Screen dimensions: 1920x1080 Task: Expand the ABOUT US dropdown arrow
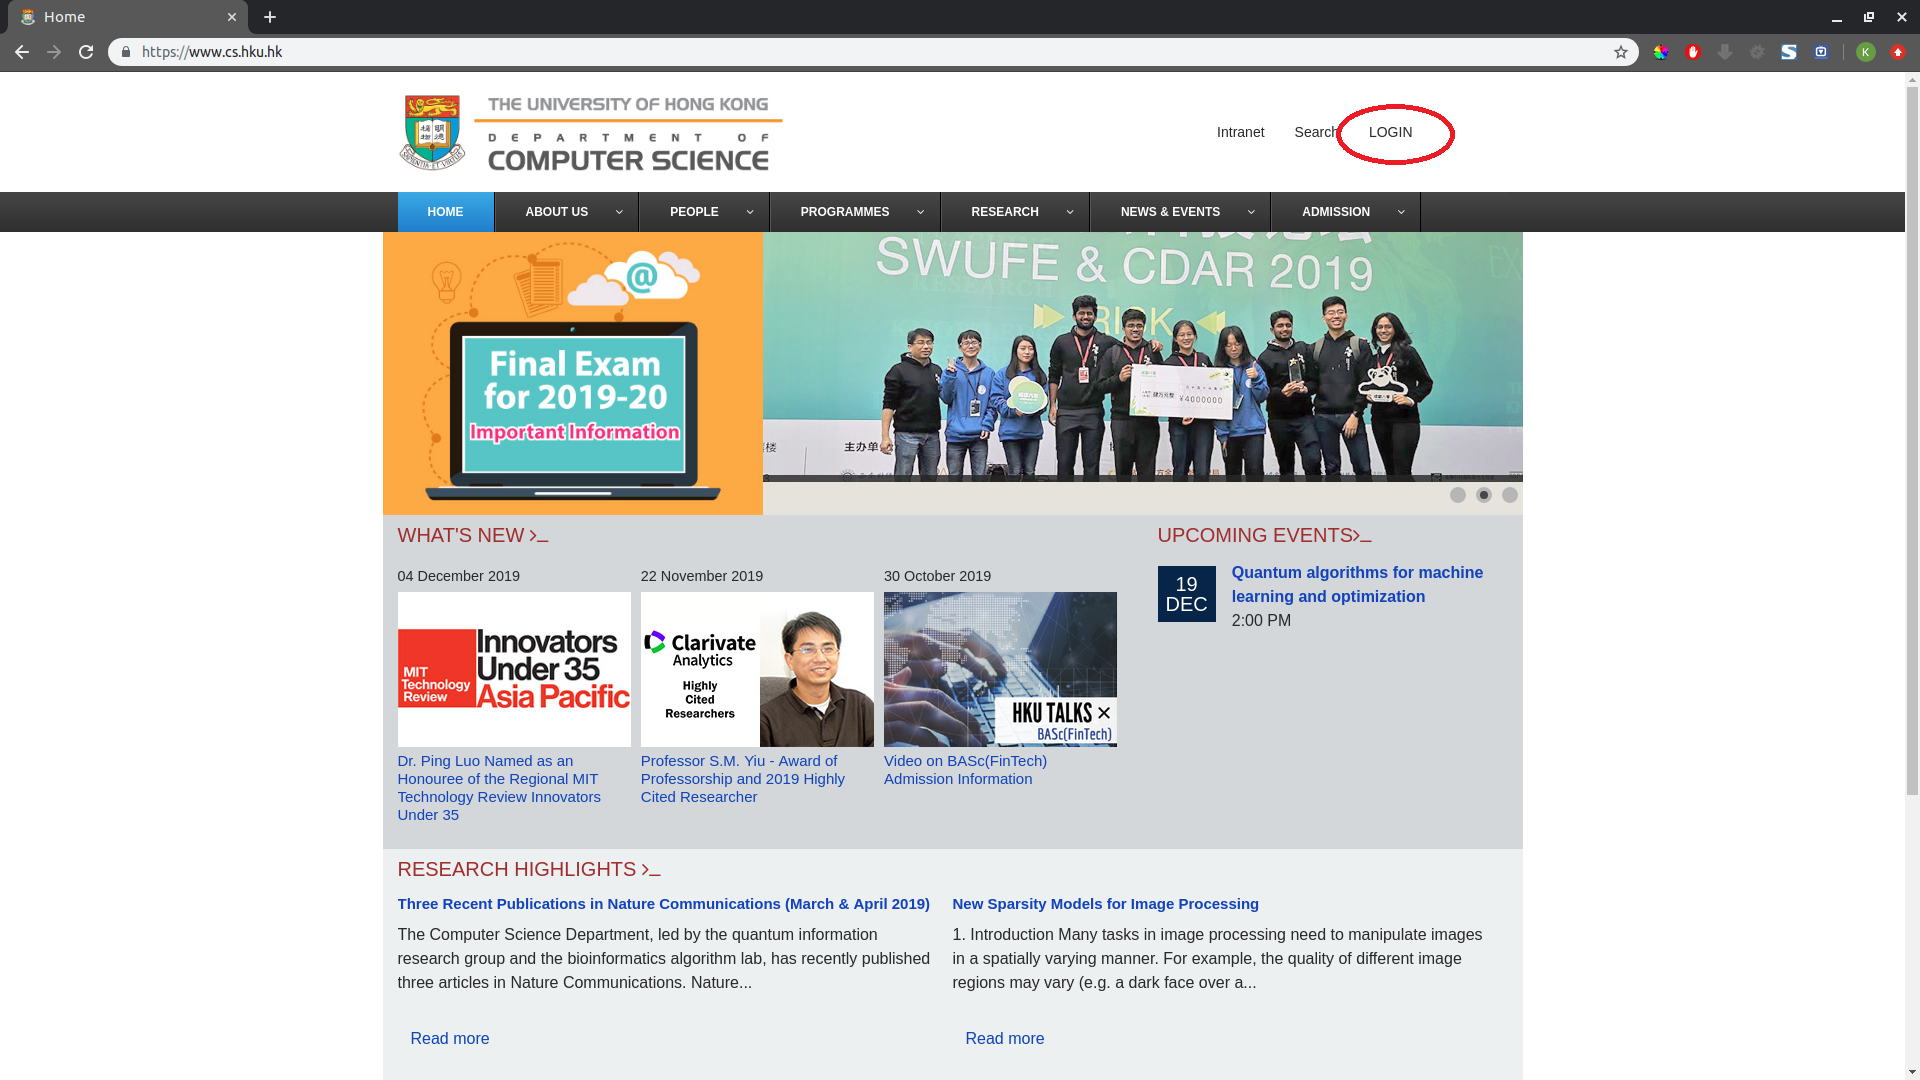(x=619, y=212)
